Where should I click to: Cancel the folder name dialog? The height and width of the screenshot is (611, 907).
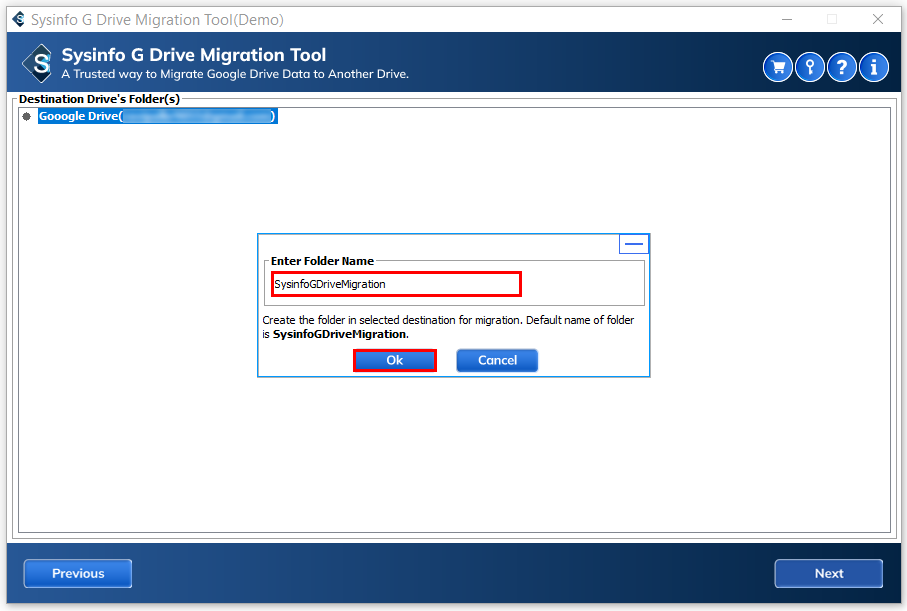tap(497, 360)
